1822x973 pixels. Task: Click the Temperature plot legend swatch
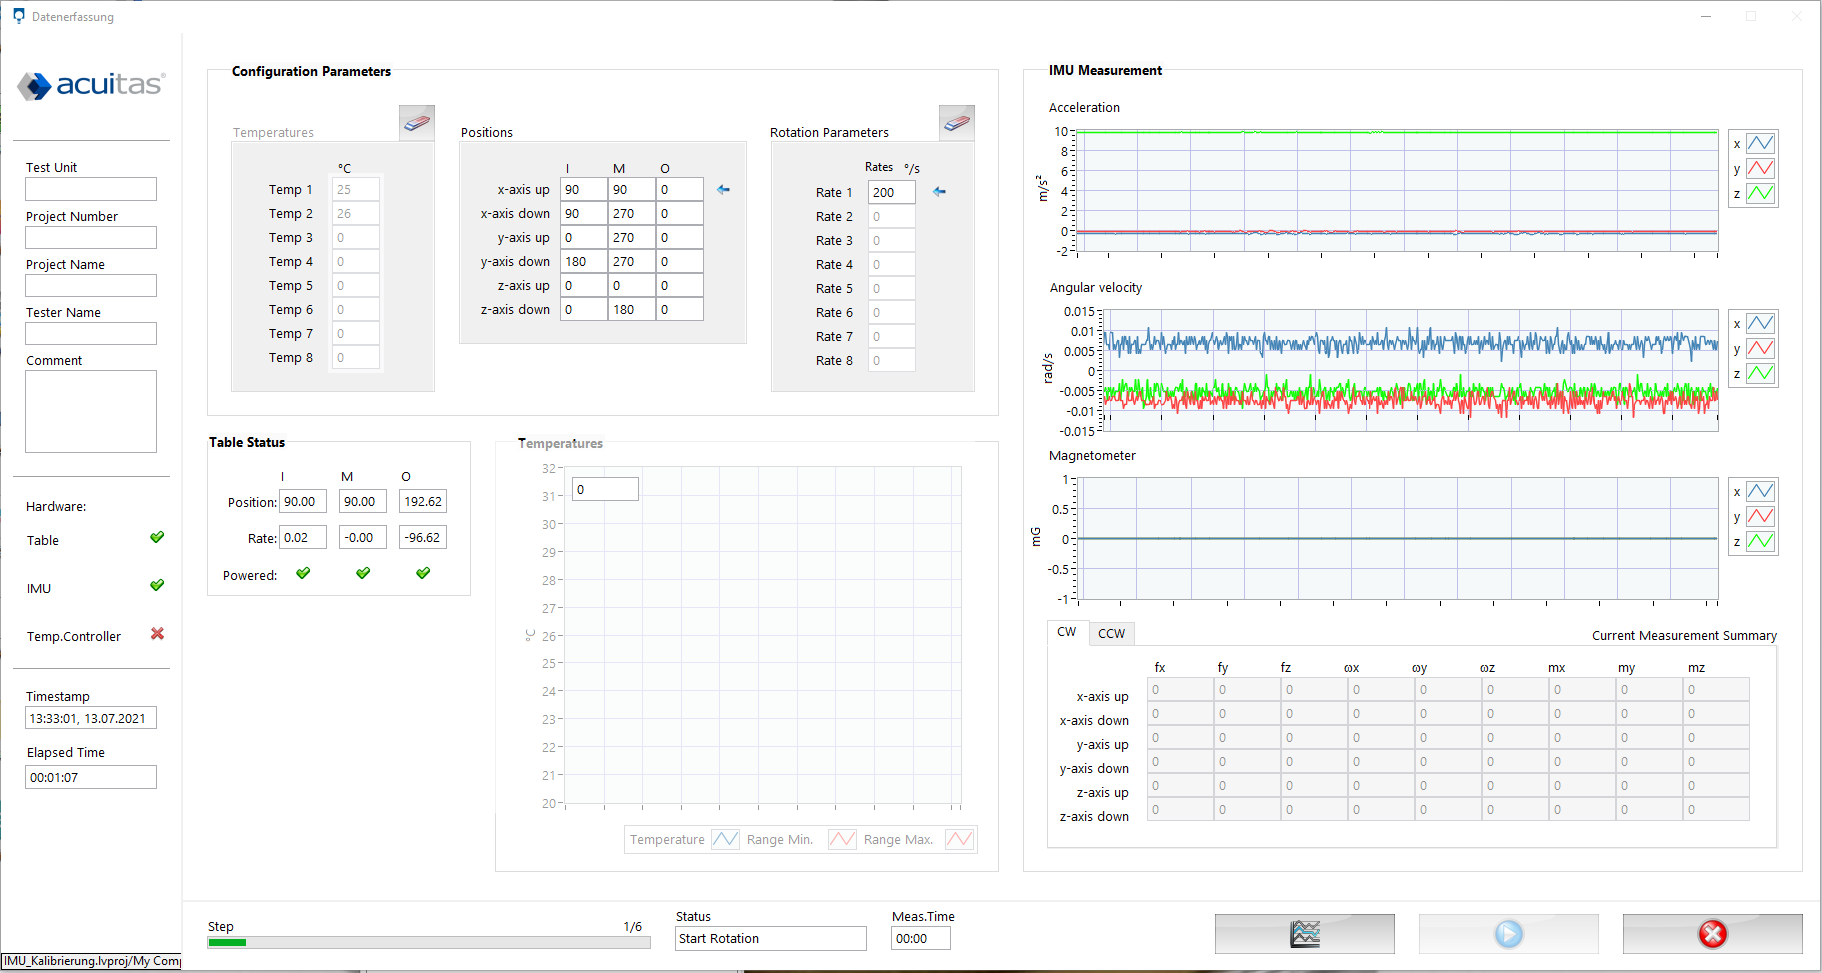(x=725, y=839)
